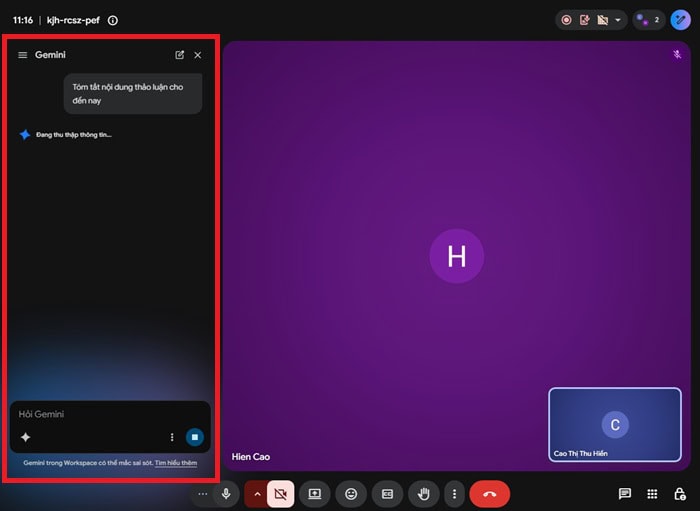Start a new Gemini chat with the edit icon
Screen dimensions: 700x511
[x=179, y=55]
